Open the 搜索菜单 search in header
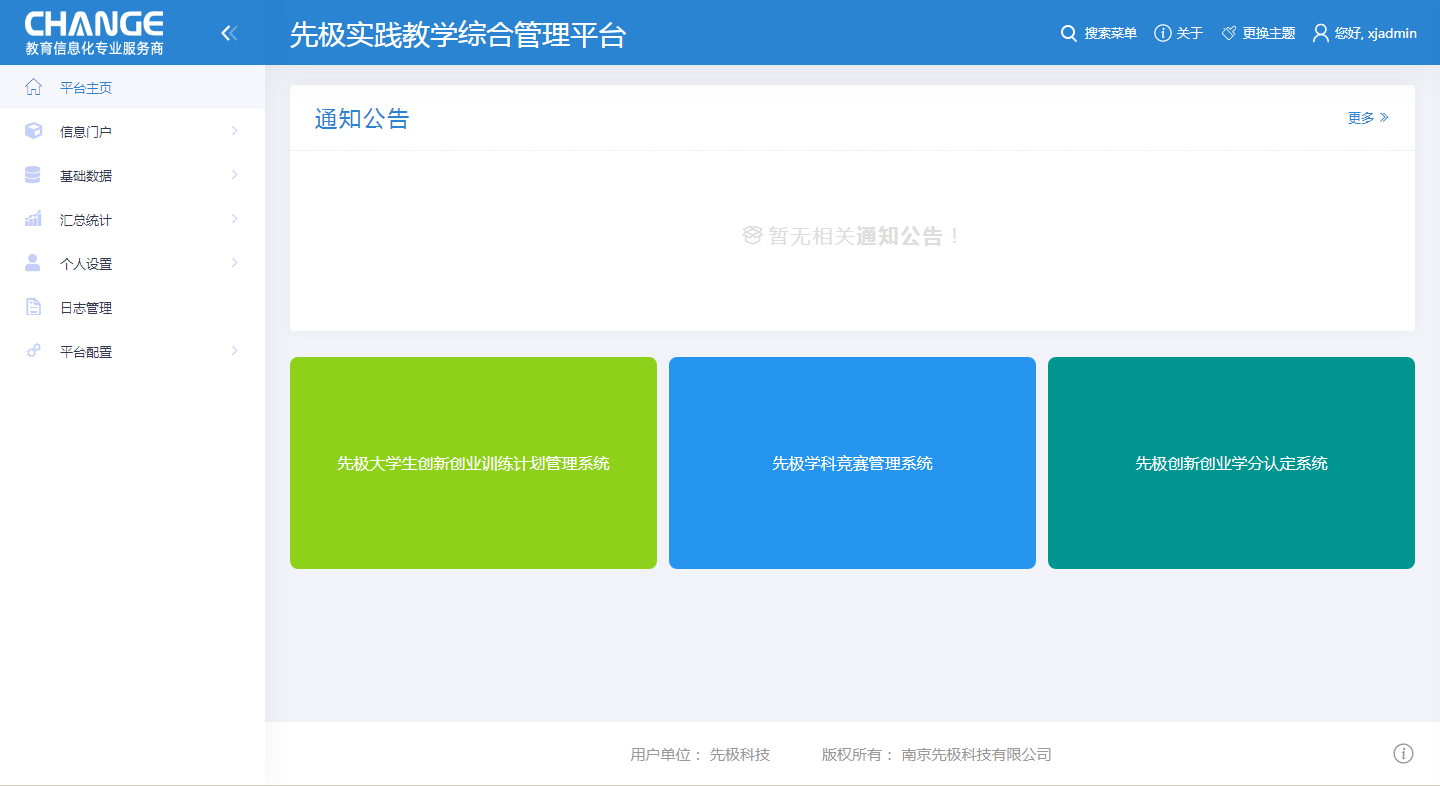1440x786 pixels. pyautogui.click(x=1098, y=33)
